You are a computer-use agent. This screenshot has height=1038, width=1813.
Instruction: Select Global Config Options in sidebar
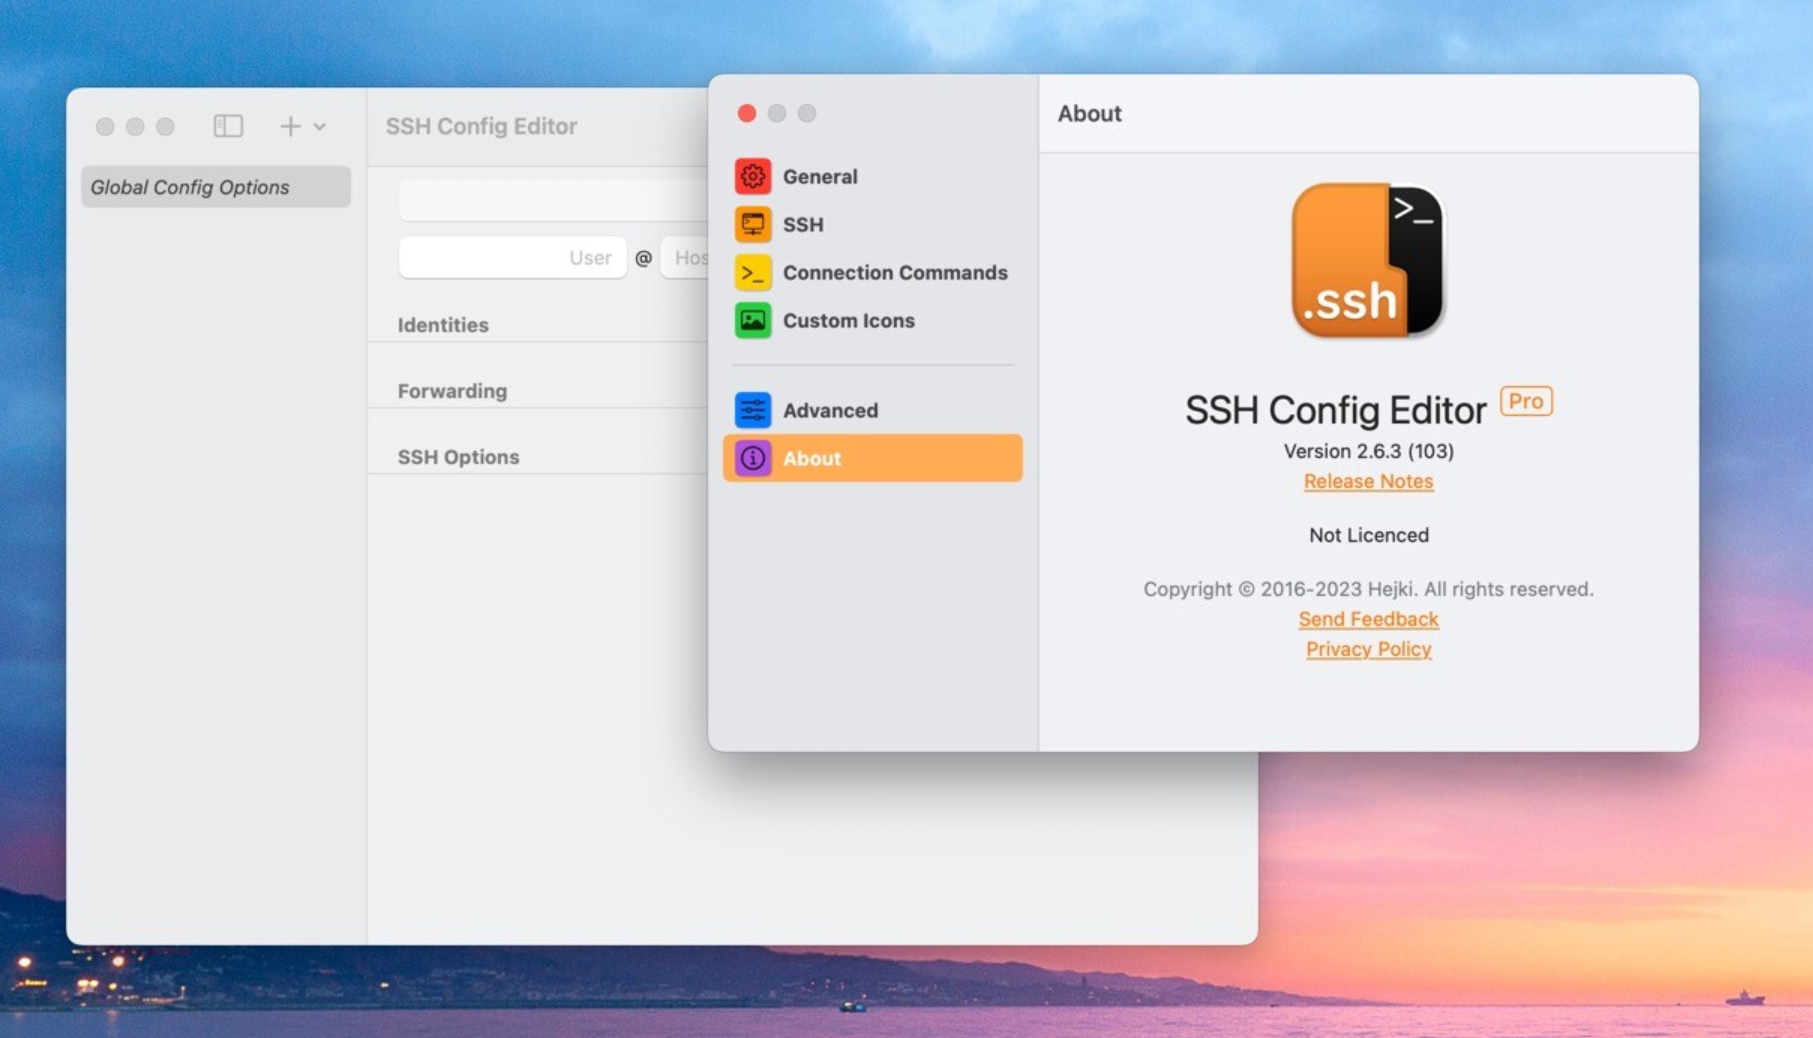pos(216,187)
